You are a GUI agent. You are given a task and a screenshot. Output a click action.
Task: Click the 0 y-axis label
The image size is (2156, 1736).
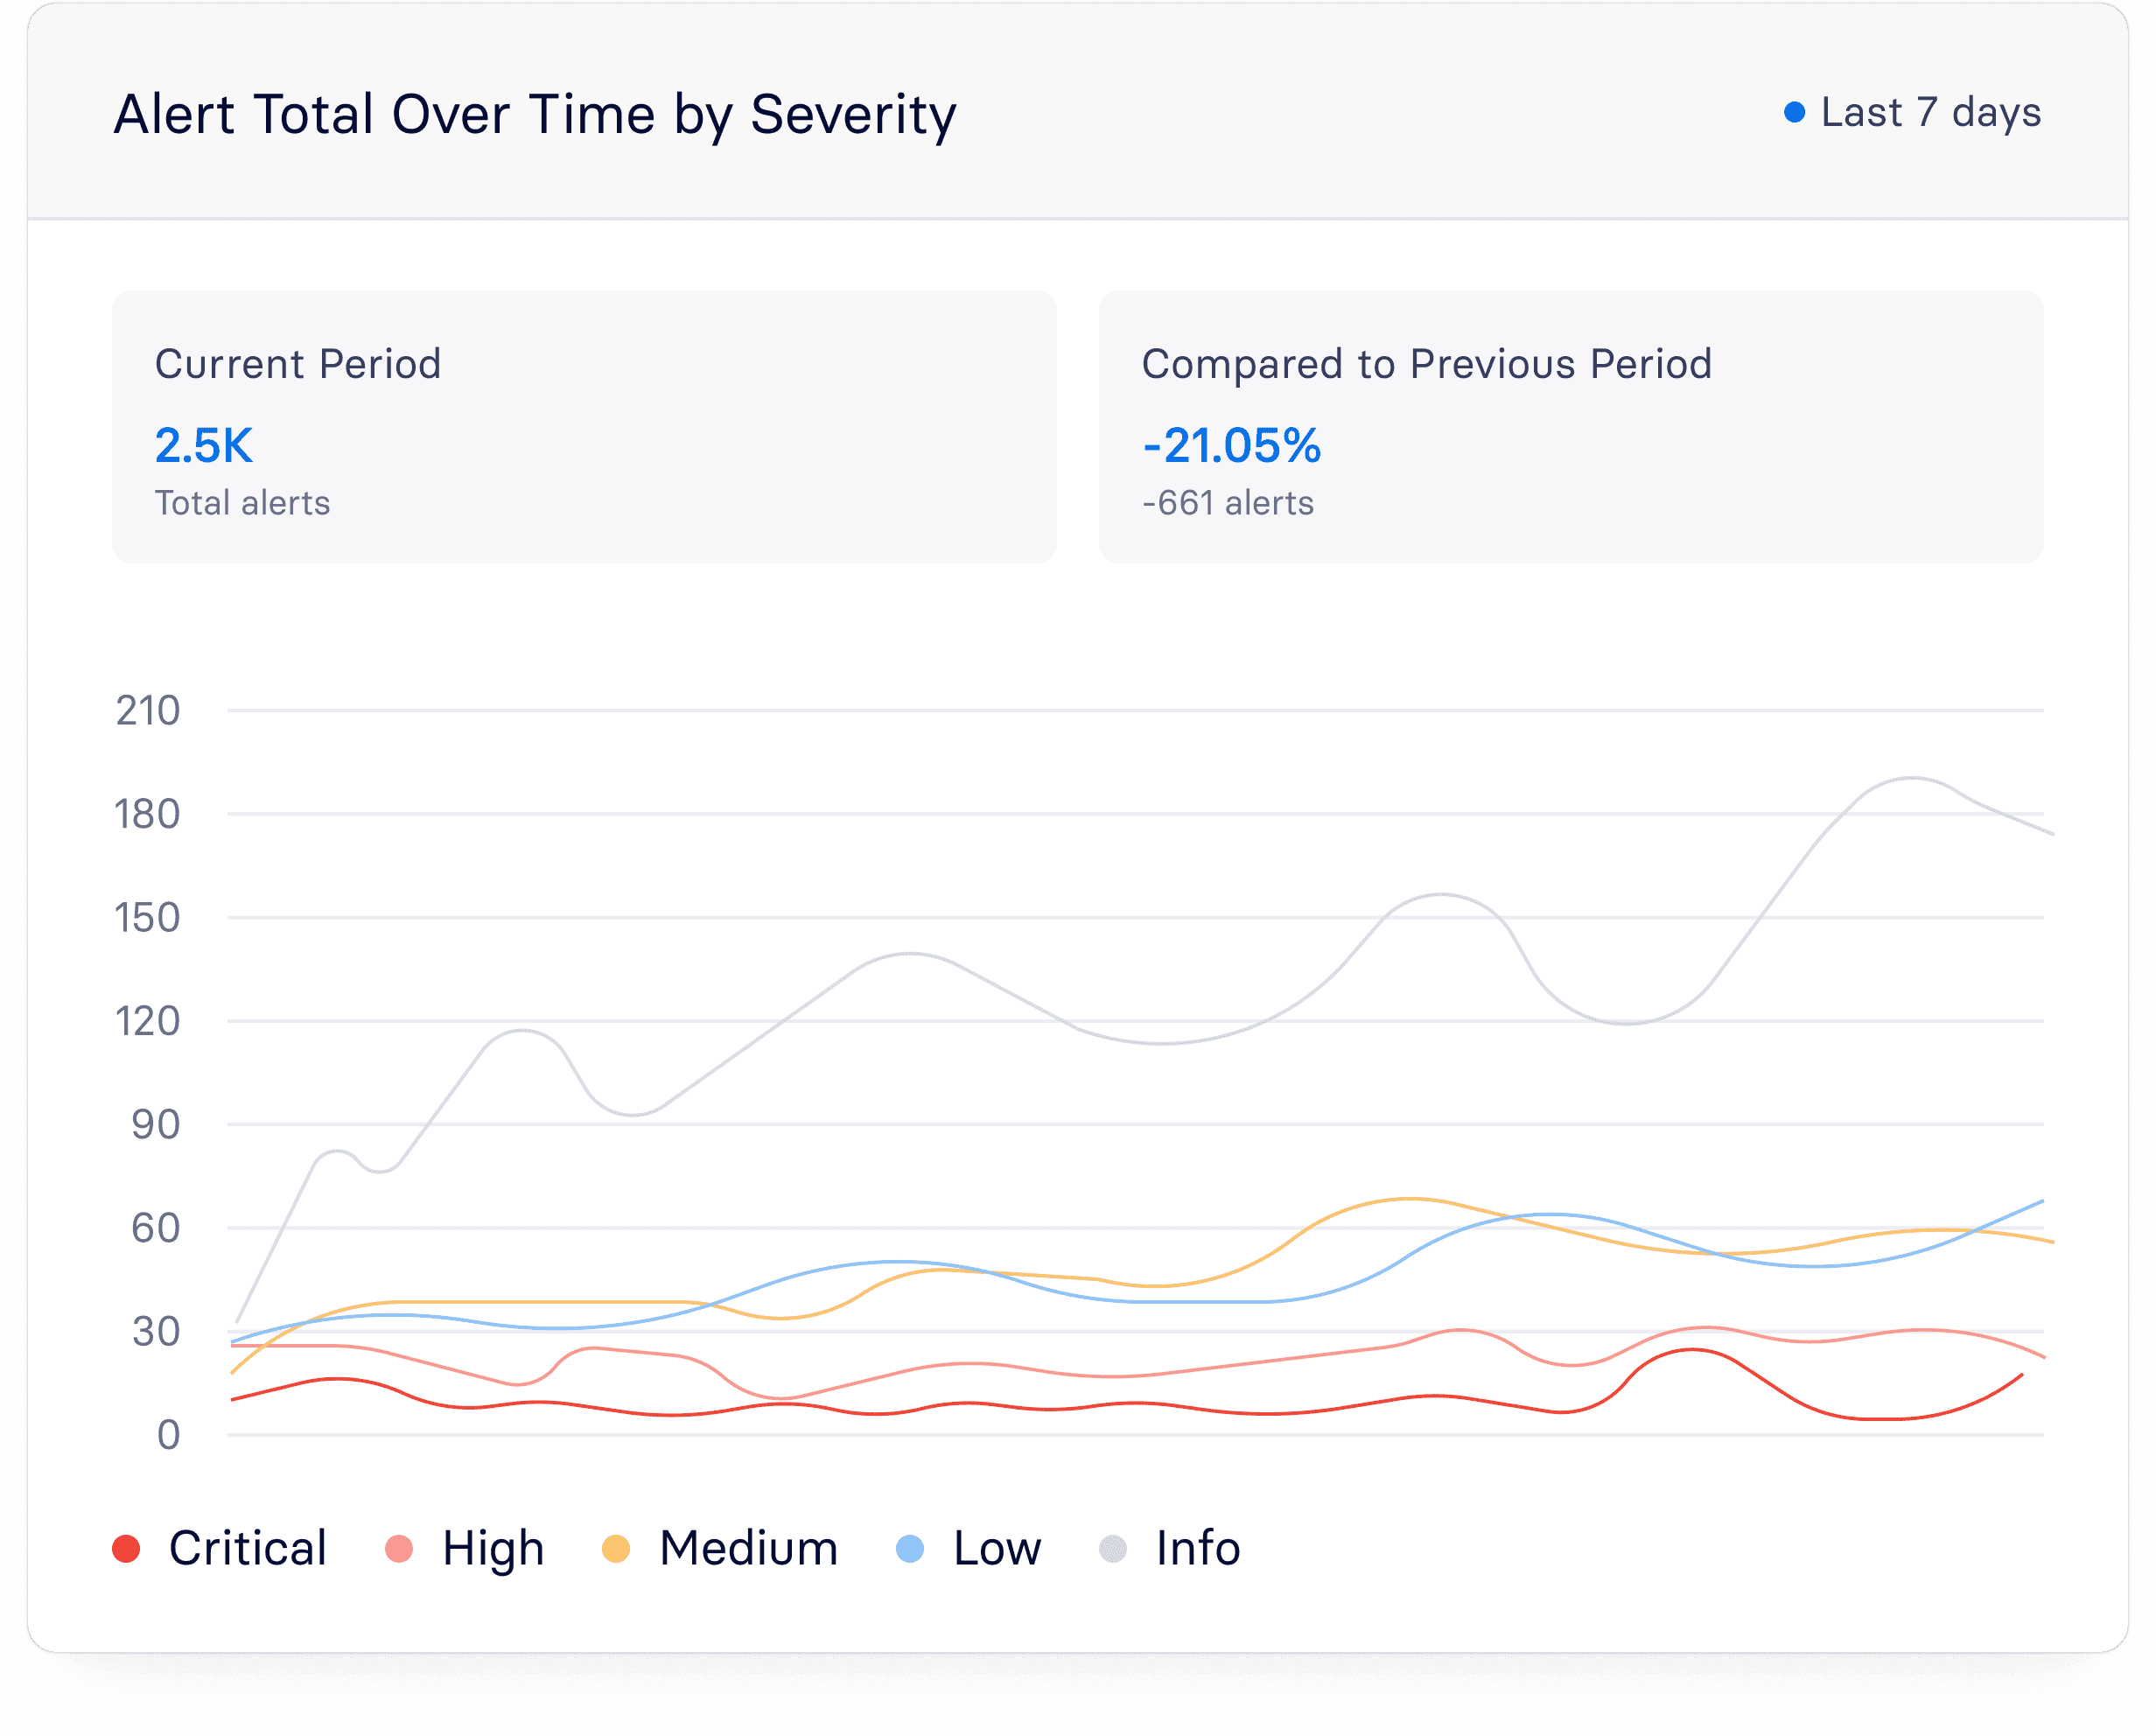168,1435
